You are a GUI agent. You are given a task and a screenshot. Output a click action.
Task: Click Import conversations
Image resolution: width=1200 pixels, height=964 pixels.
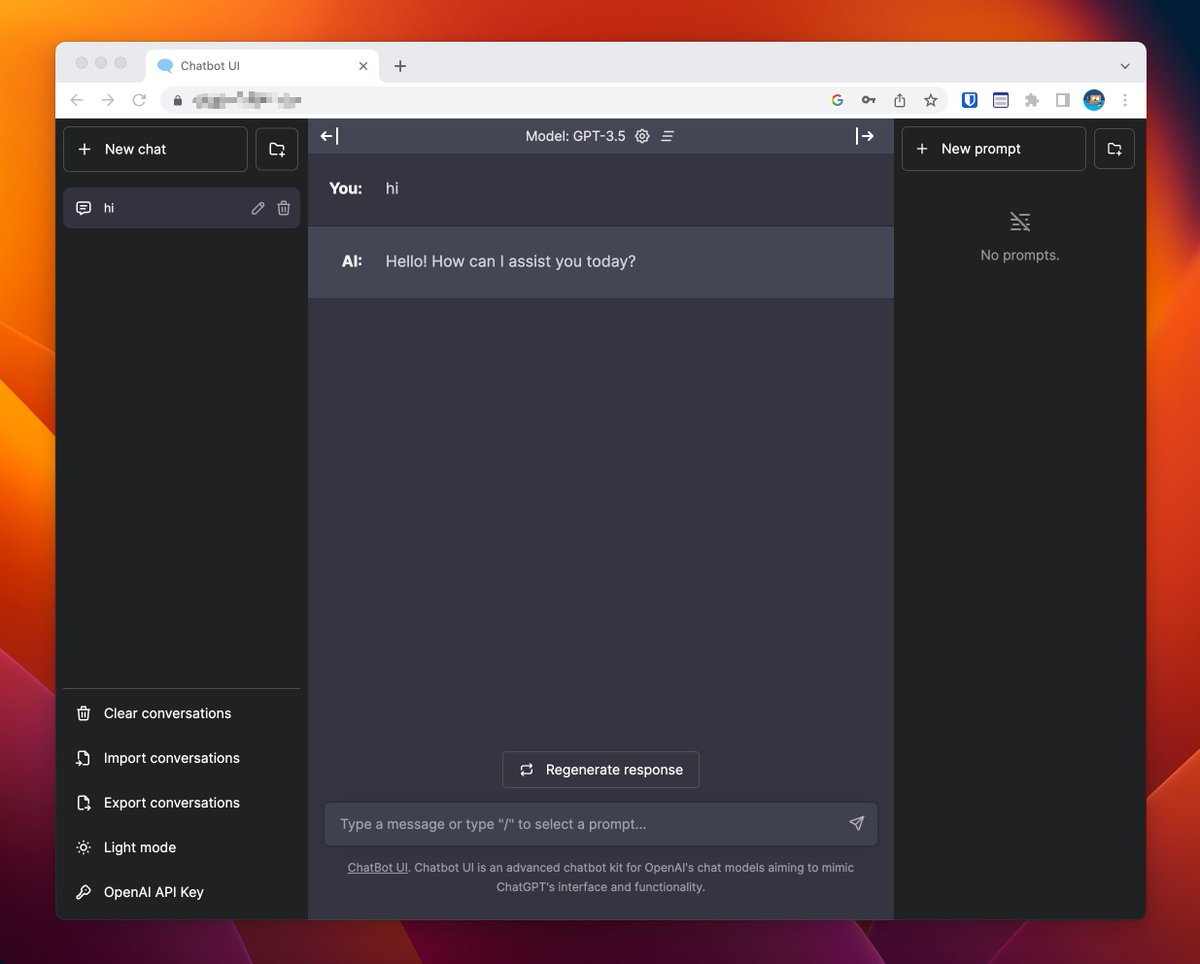(x=181, y=758)
